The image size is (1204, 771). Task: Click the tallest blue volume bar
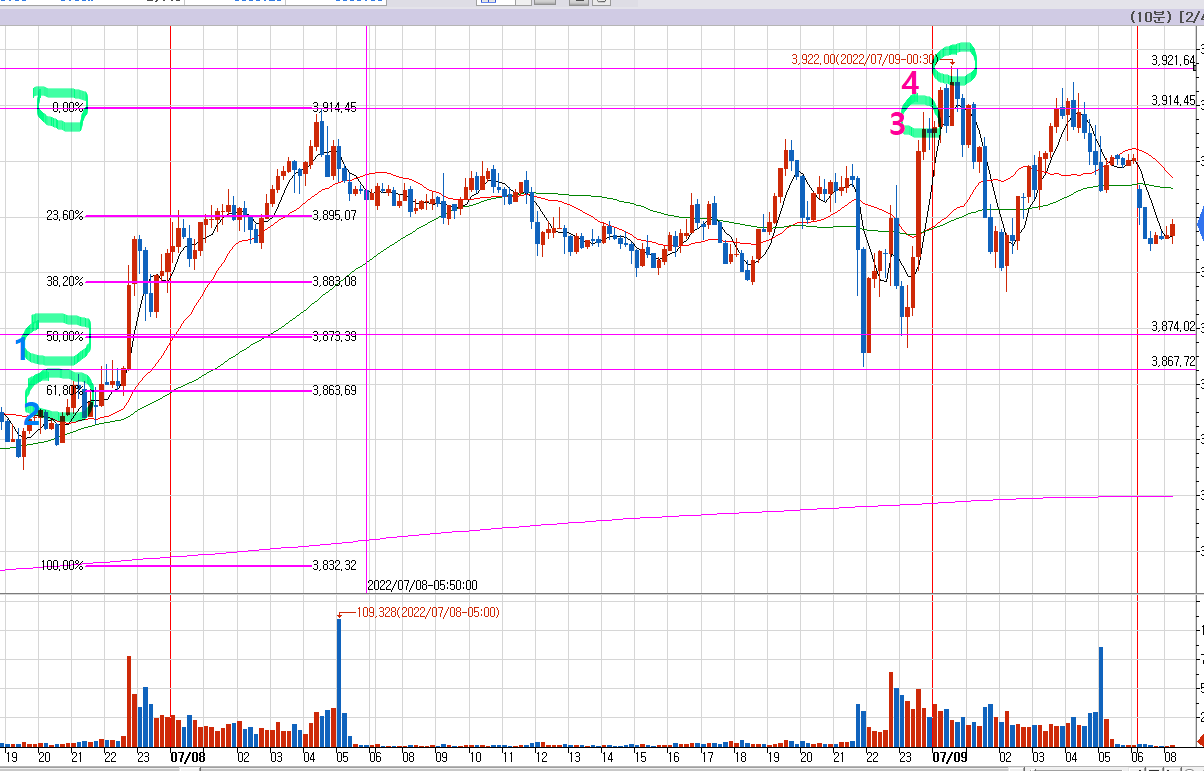click(339, 682)
